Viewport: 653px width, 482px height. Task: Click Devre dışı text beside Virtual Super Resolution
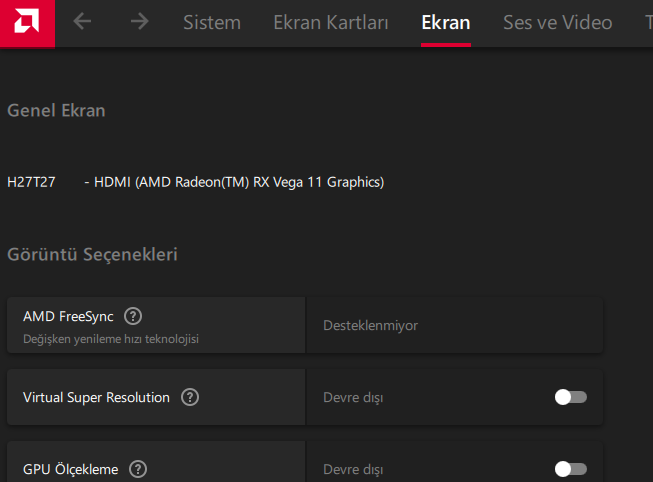(x=353, y=397)
